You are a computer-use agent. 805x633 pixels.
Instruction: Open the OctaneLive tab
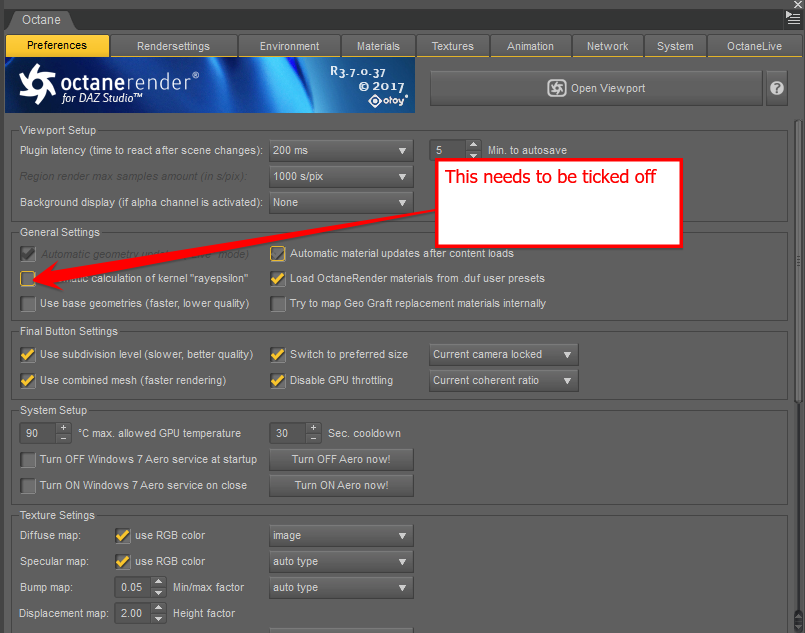click(754, 46)
